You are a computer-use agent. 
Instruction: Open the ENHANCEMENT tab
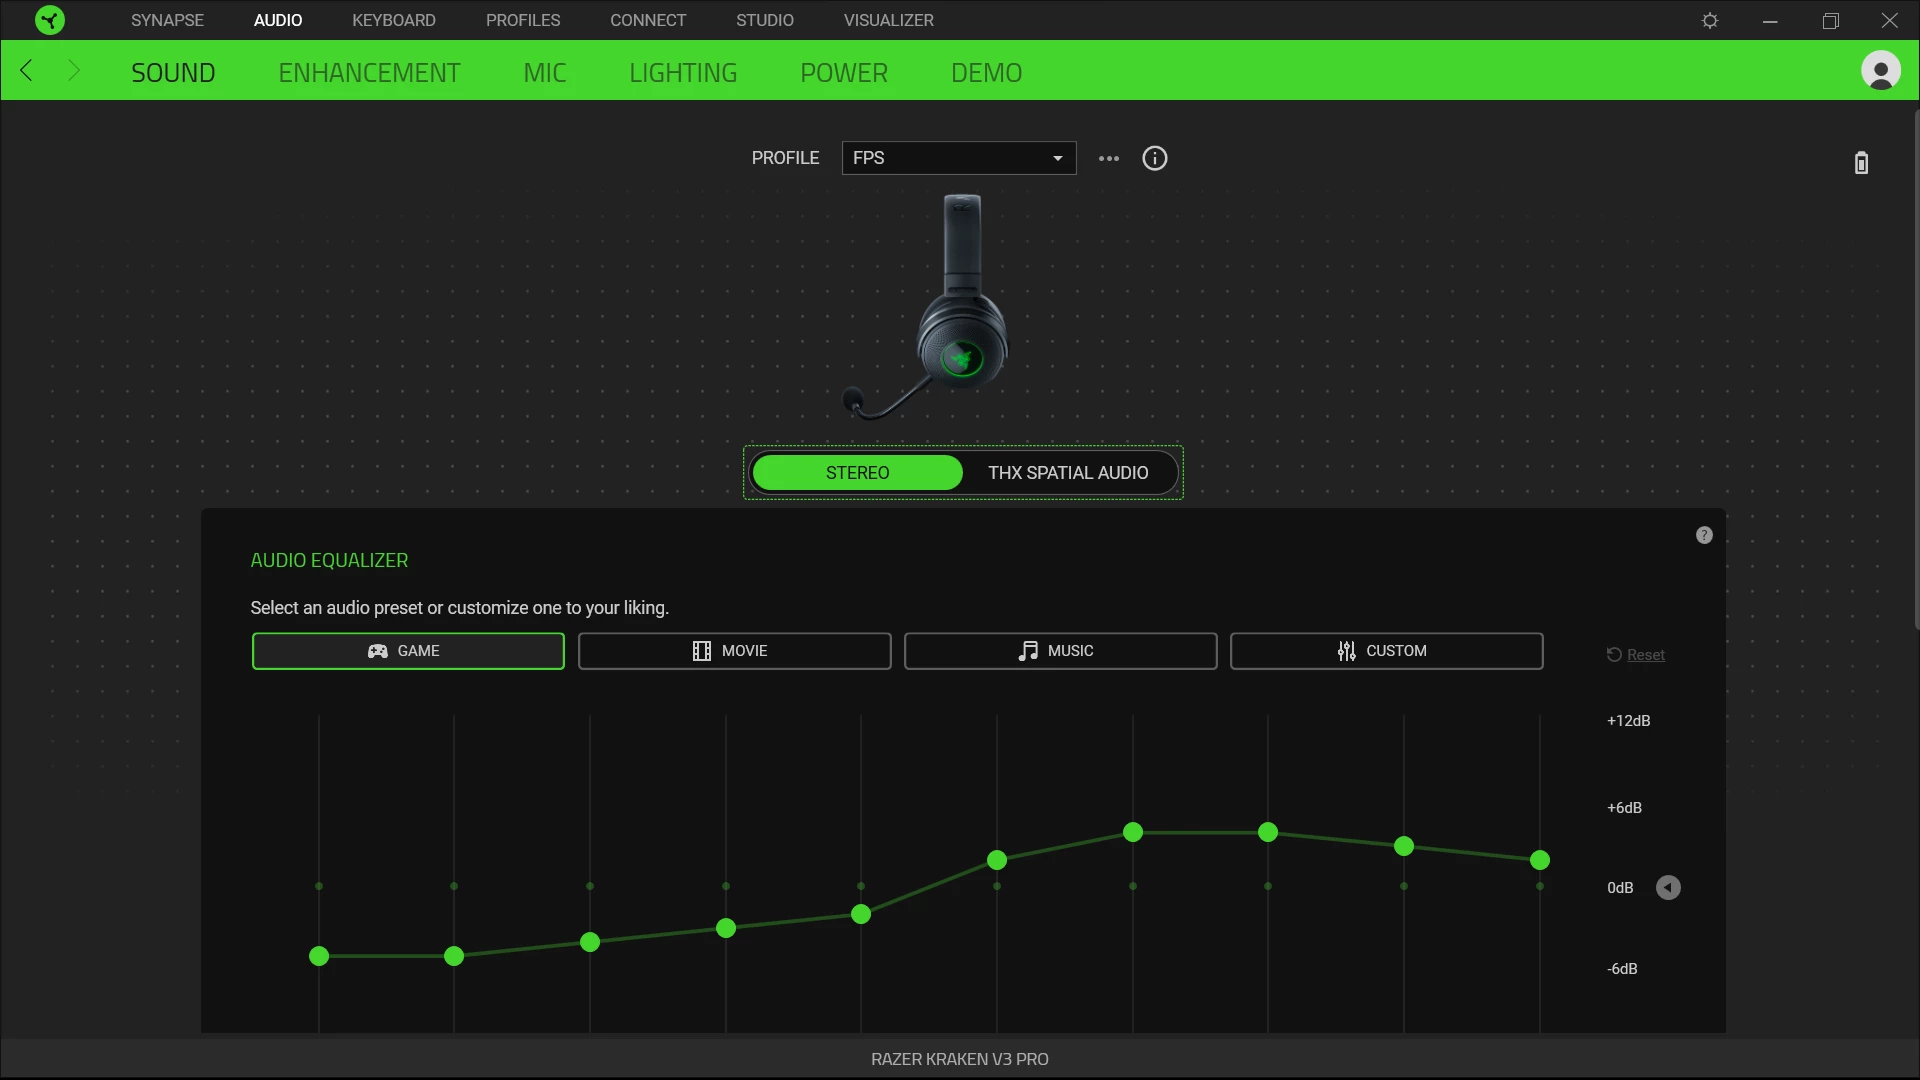click(369, 72)
